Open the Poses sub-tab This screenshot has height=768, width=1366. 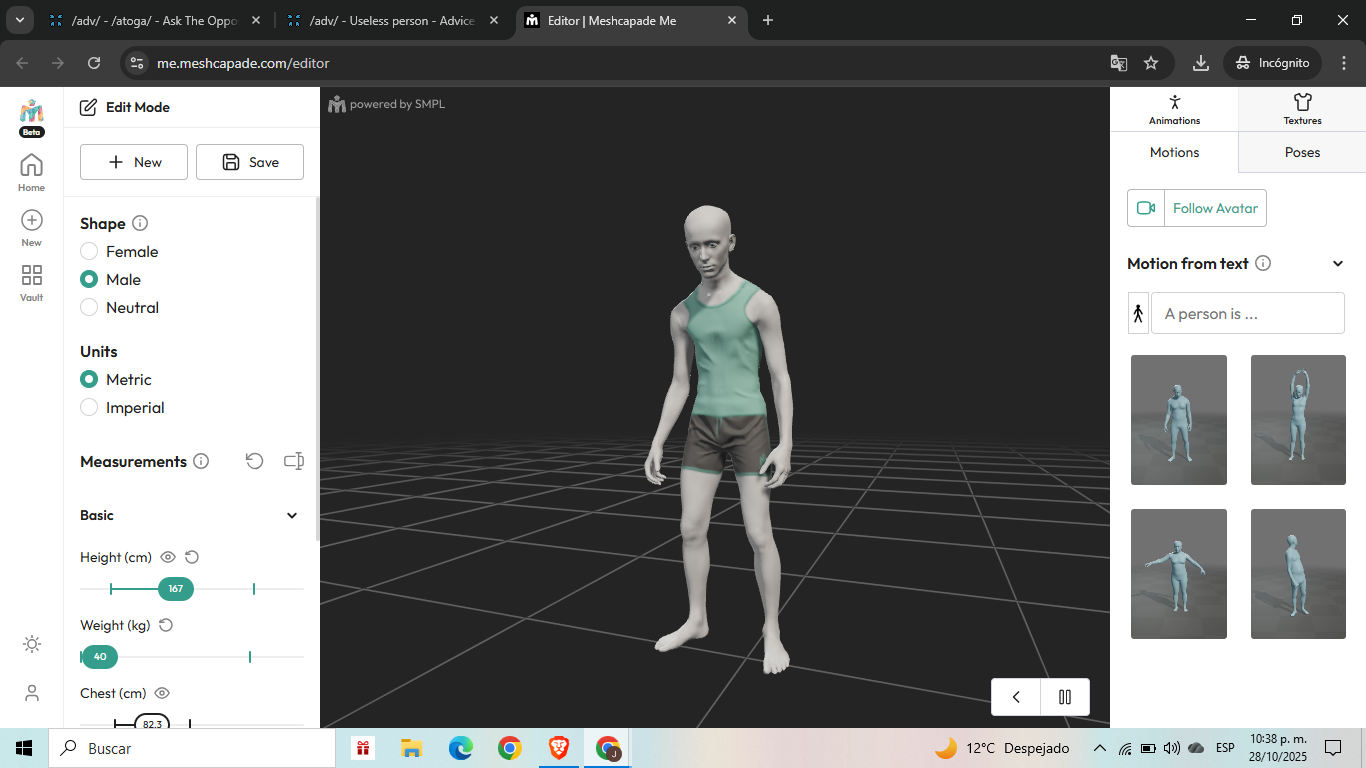pyautogui.click(x=1302, y=152)
